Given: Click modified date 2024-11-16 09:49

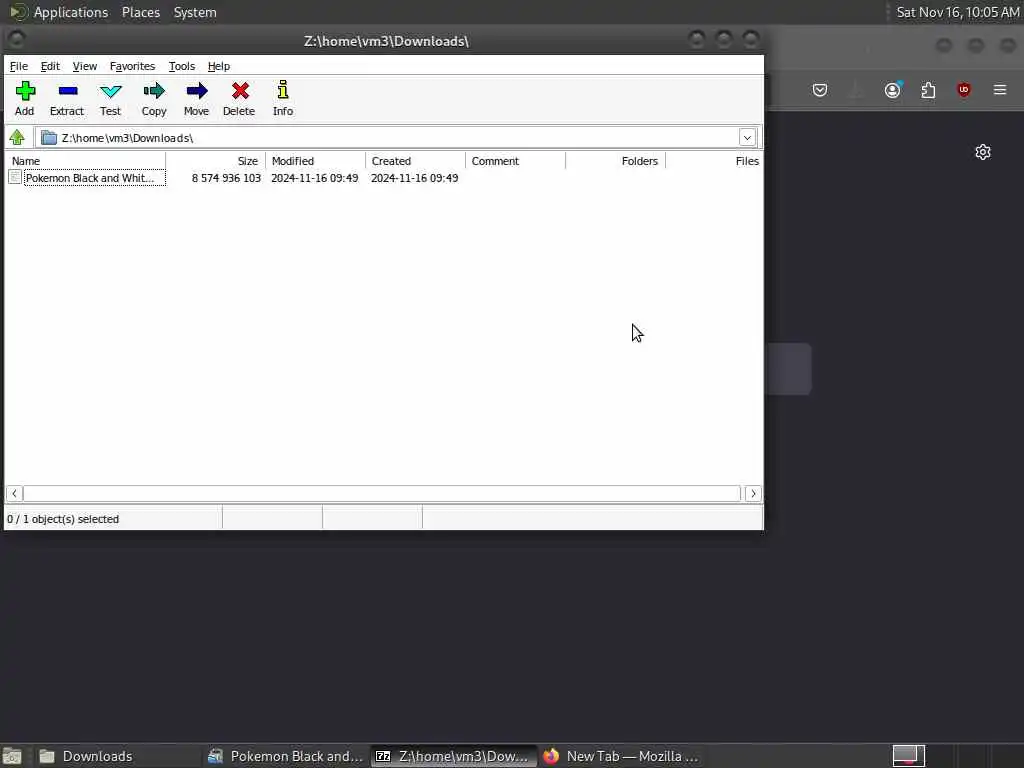Looking at the screenshot, I should click(315, 178).
